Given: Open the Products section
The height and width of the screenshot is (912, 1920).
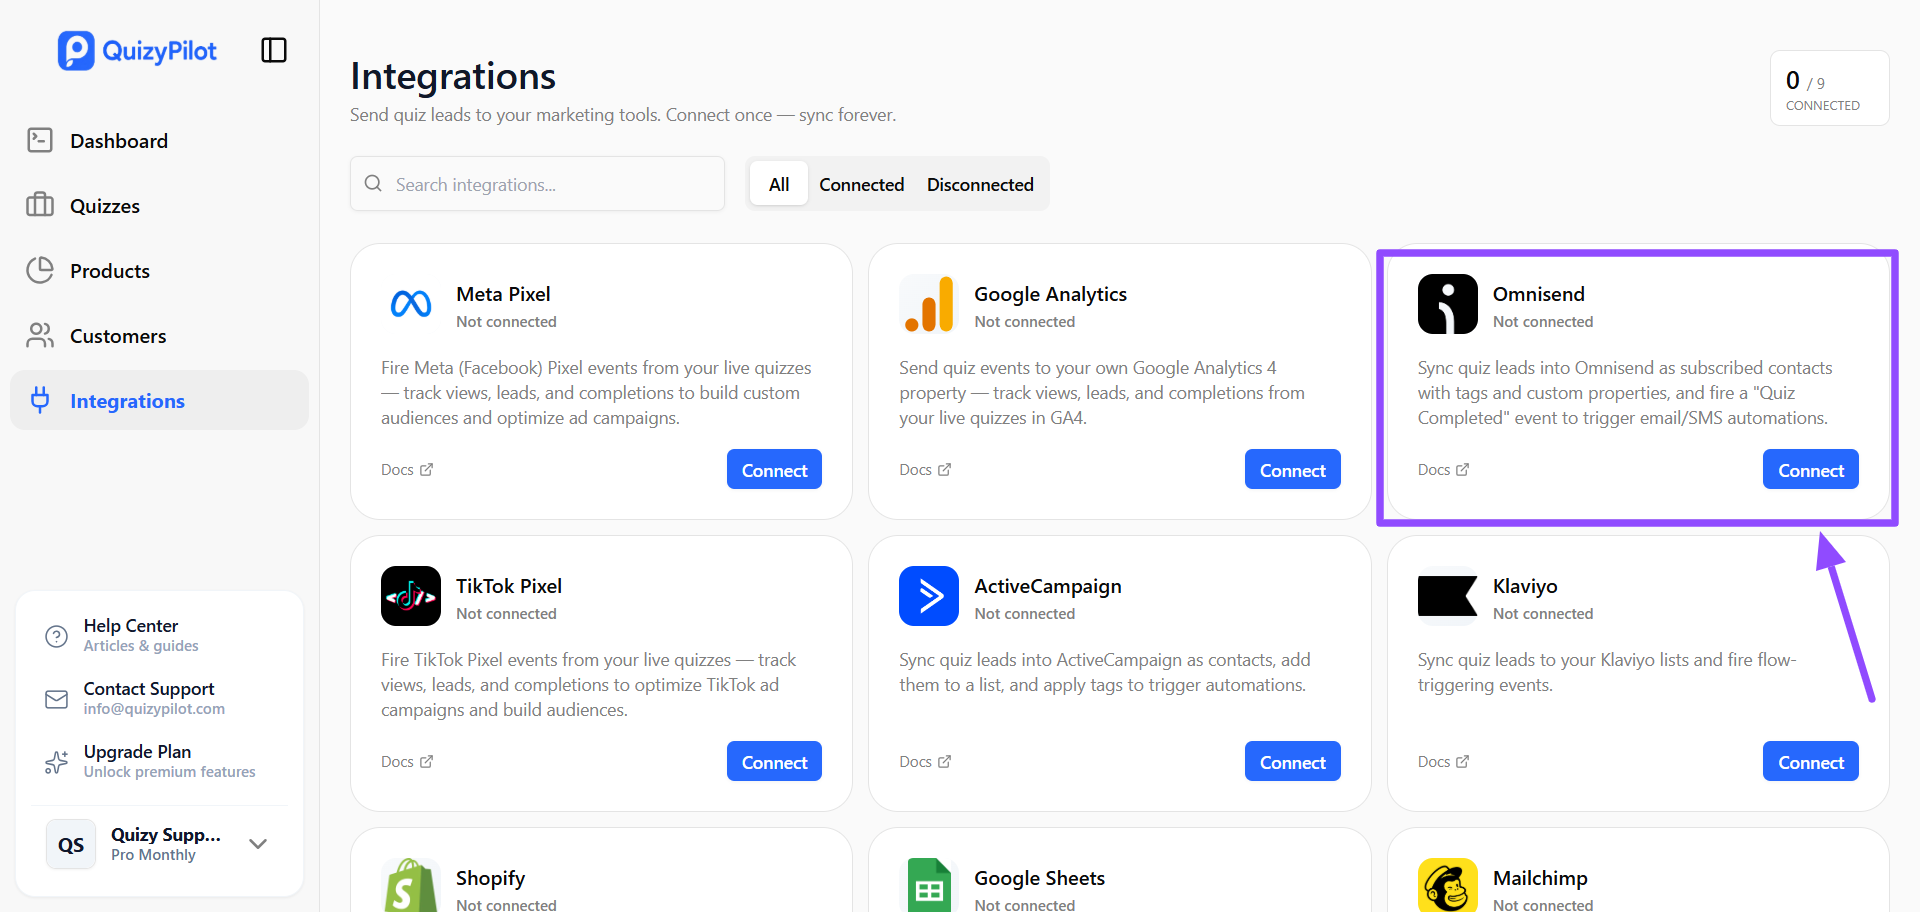Looking at the screenshot, I should 159,270.
